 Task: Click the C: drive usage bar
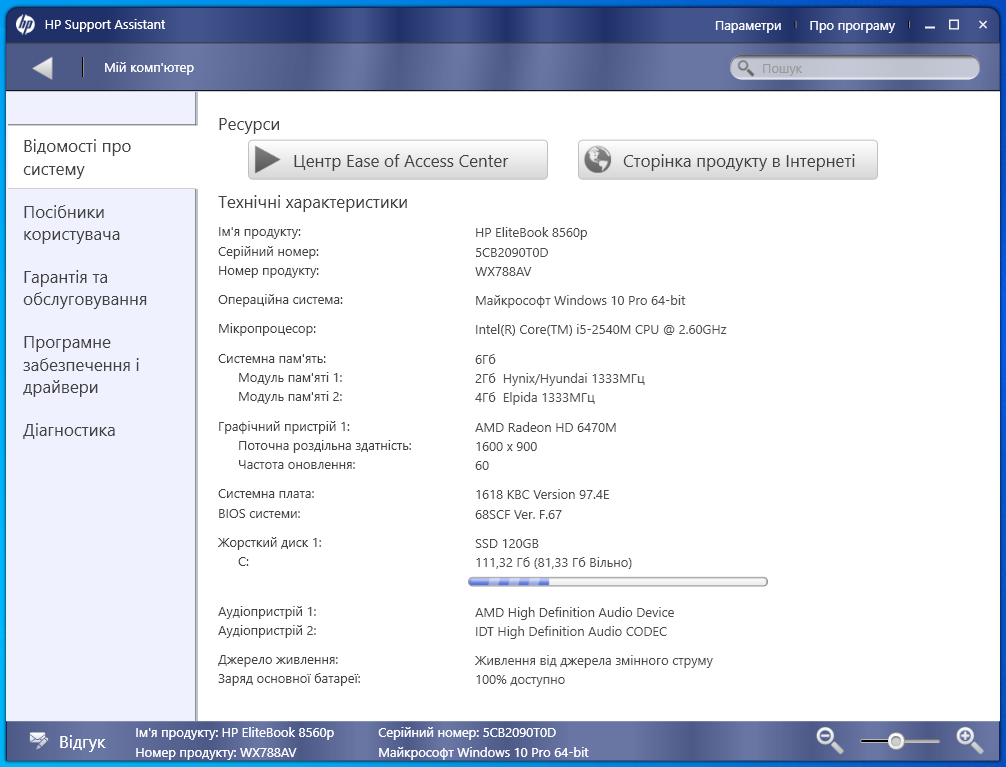pos(618,582)
